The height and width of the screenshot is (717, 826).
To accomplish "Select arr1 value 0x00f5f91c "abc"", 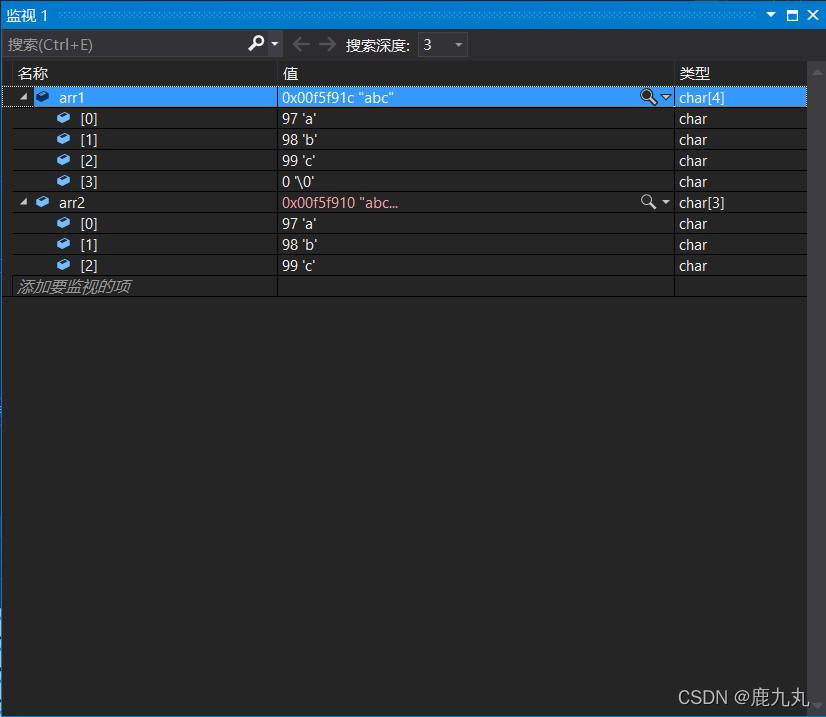I will (x=338, y=97).
